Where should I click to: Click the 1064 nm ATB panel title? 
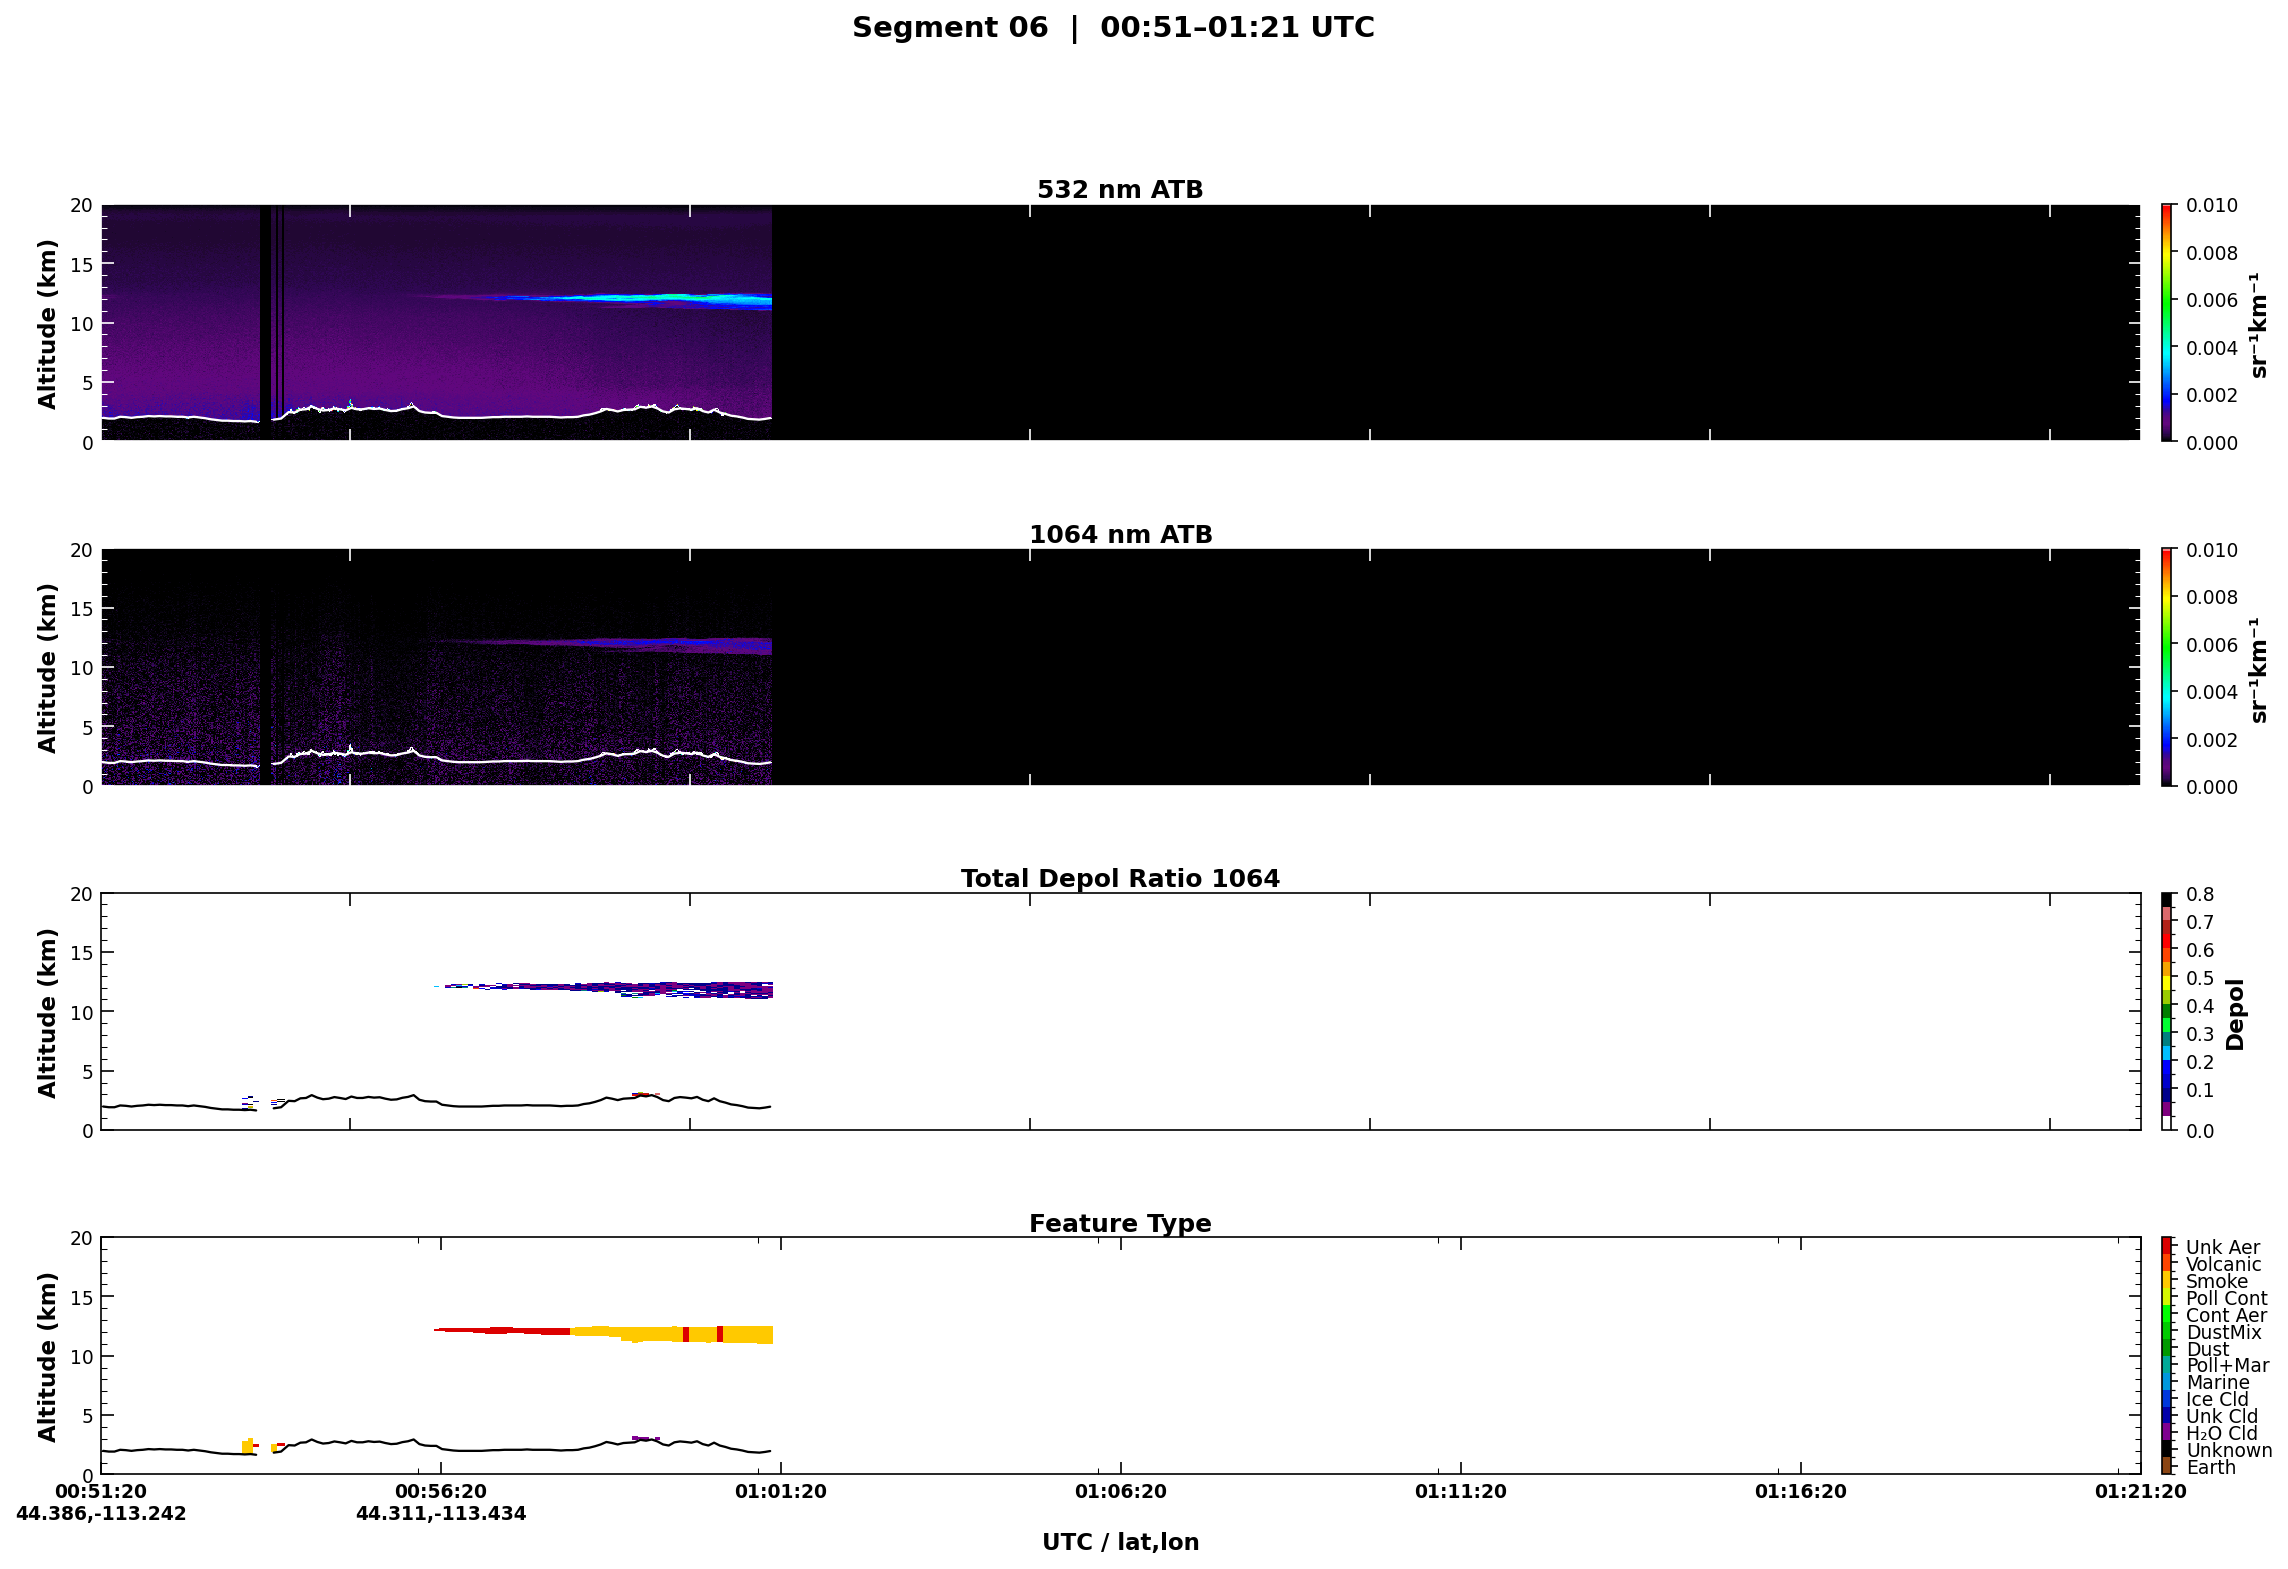[1120, 534]
